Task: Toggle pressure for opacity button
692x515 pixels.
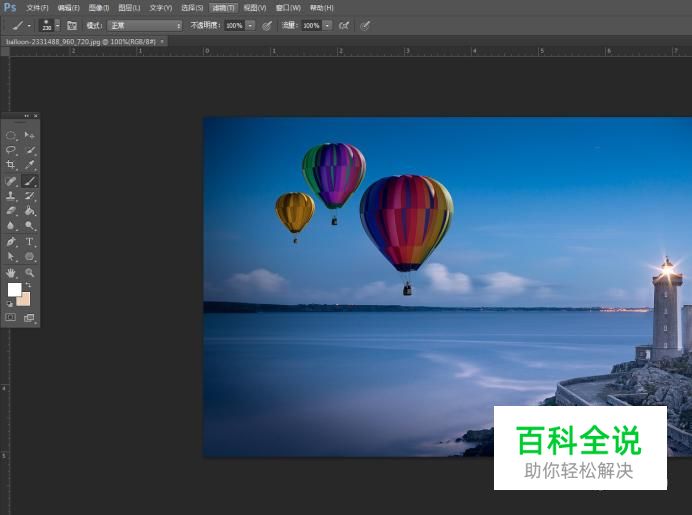Action: (x=267, y=25)
